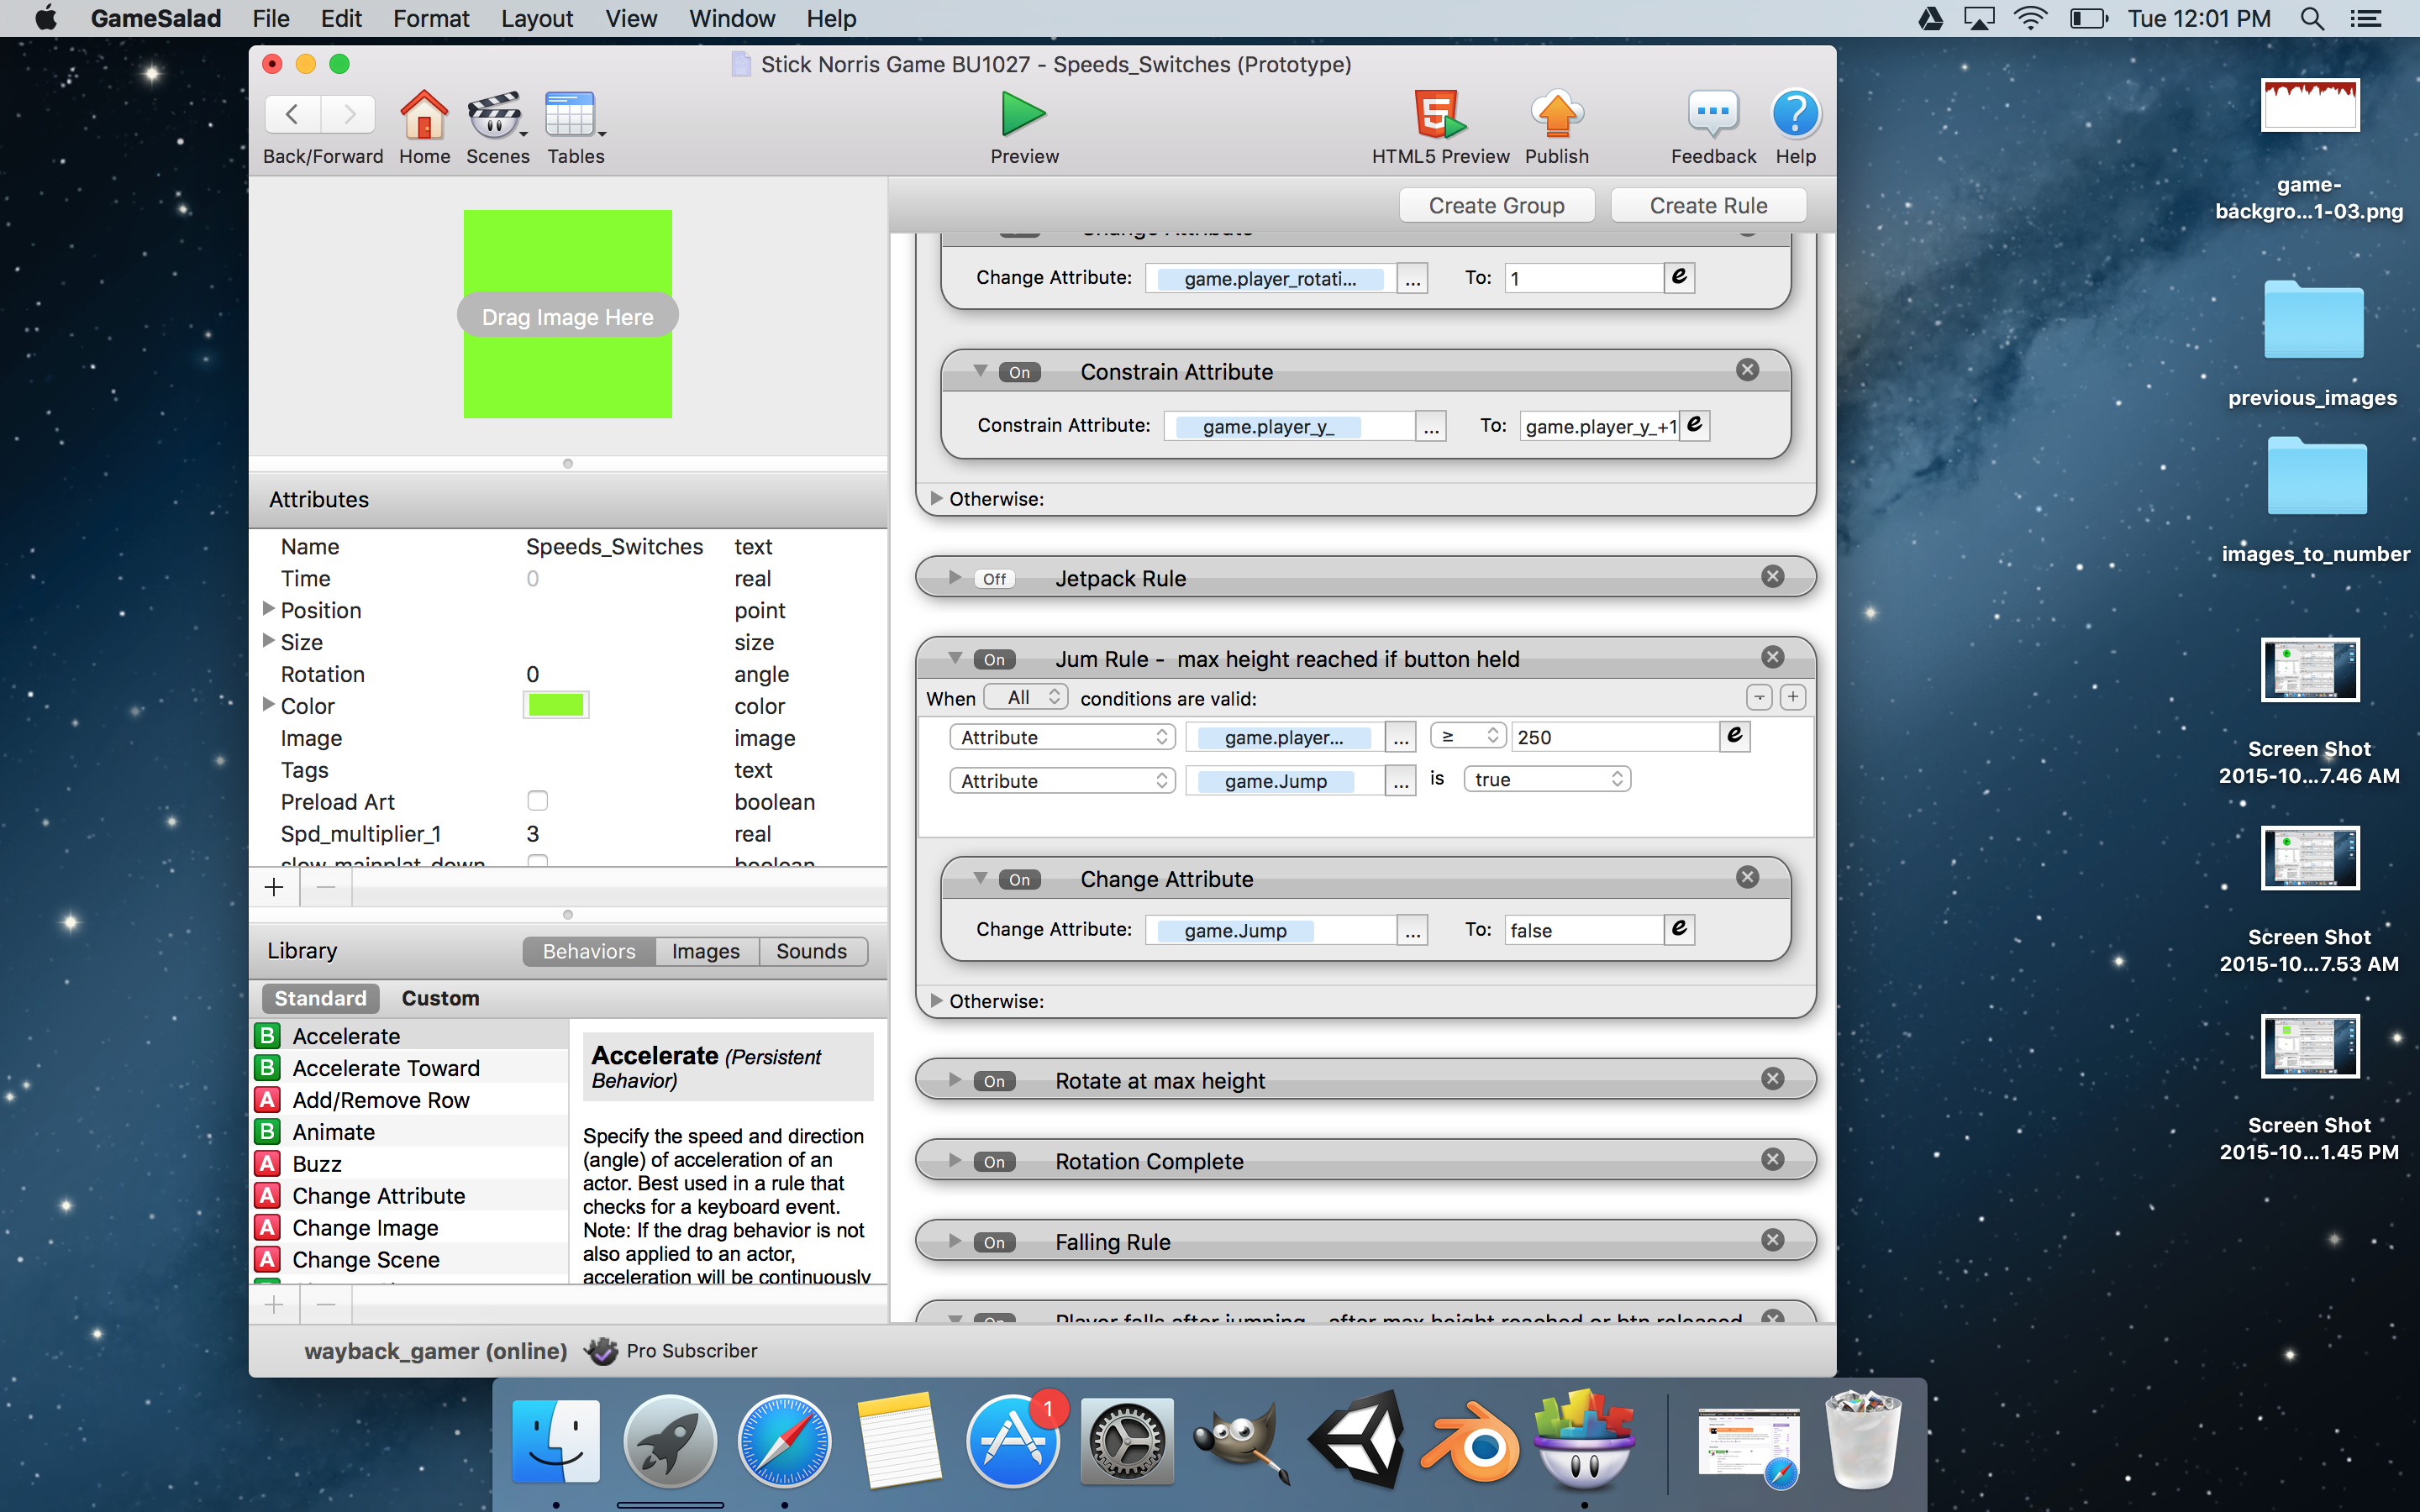Open game-background PNG on the desktop
Screen dimensions: 2420x1512
(2309, 105)
